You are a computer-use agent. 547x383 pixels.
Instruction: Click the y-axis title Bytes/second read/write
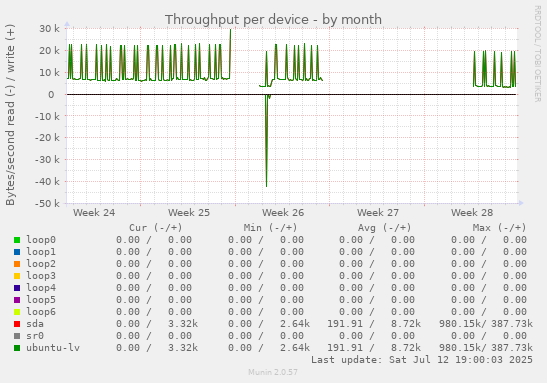(x=10, y=115)
